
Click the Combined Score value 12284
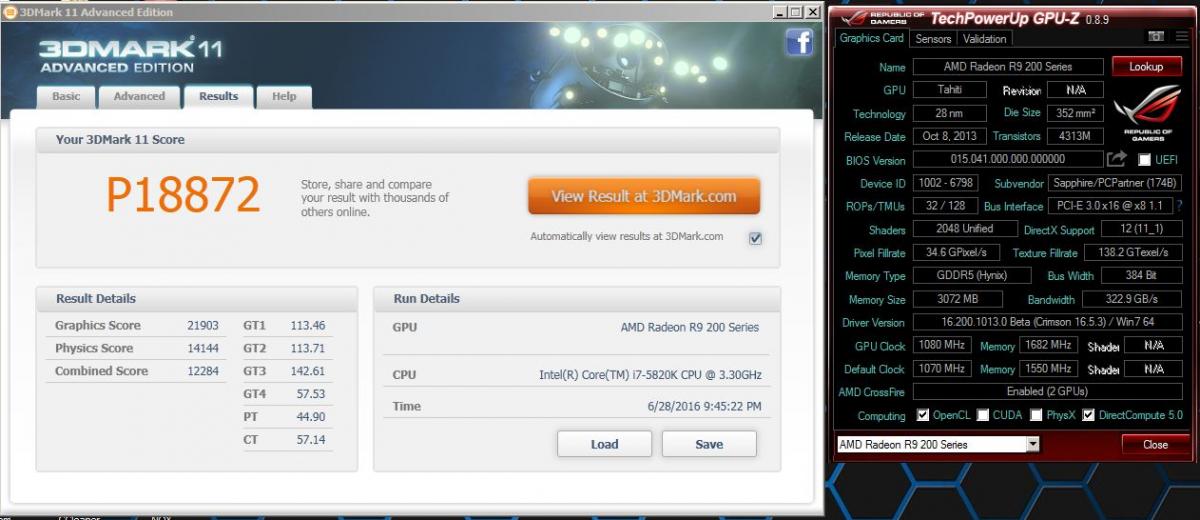click(203, 371)
